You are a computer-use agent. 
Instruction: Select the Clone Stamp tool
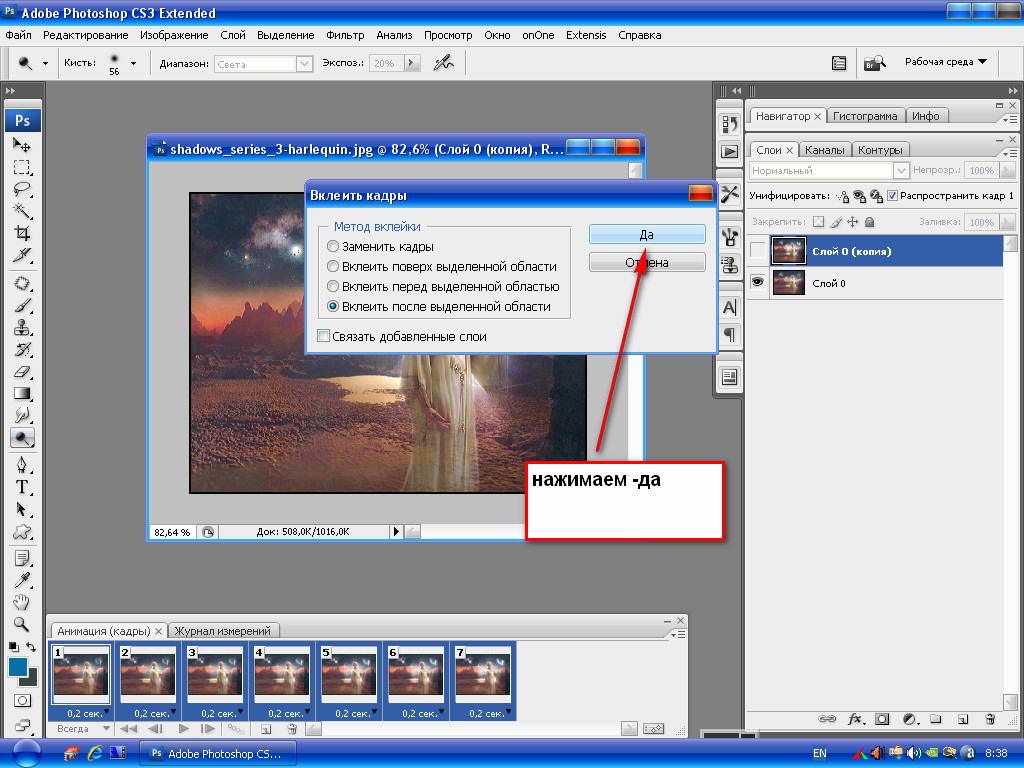22,327
